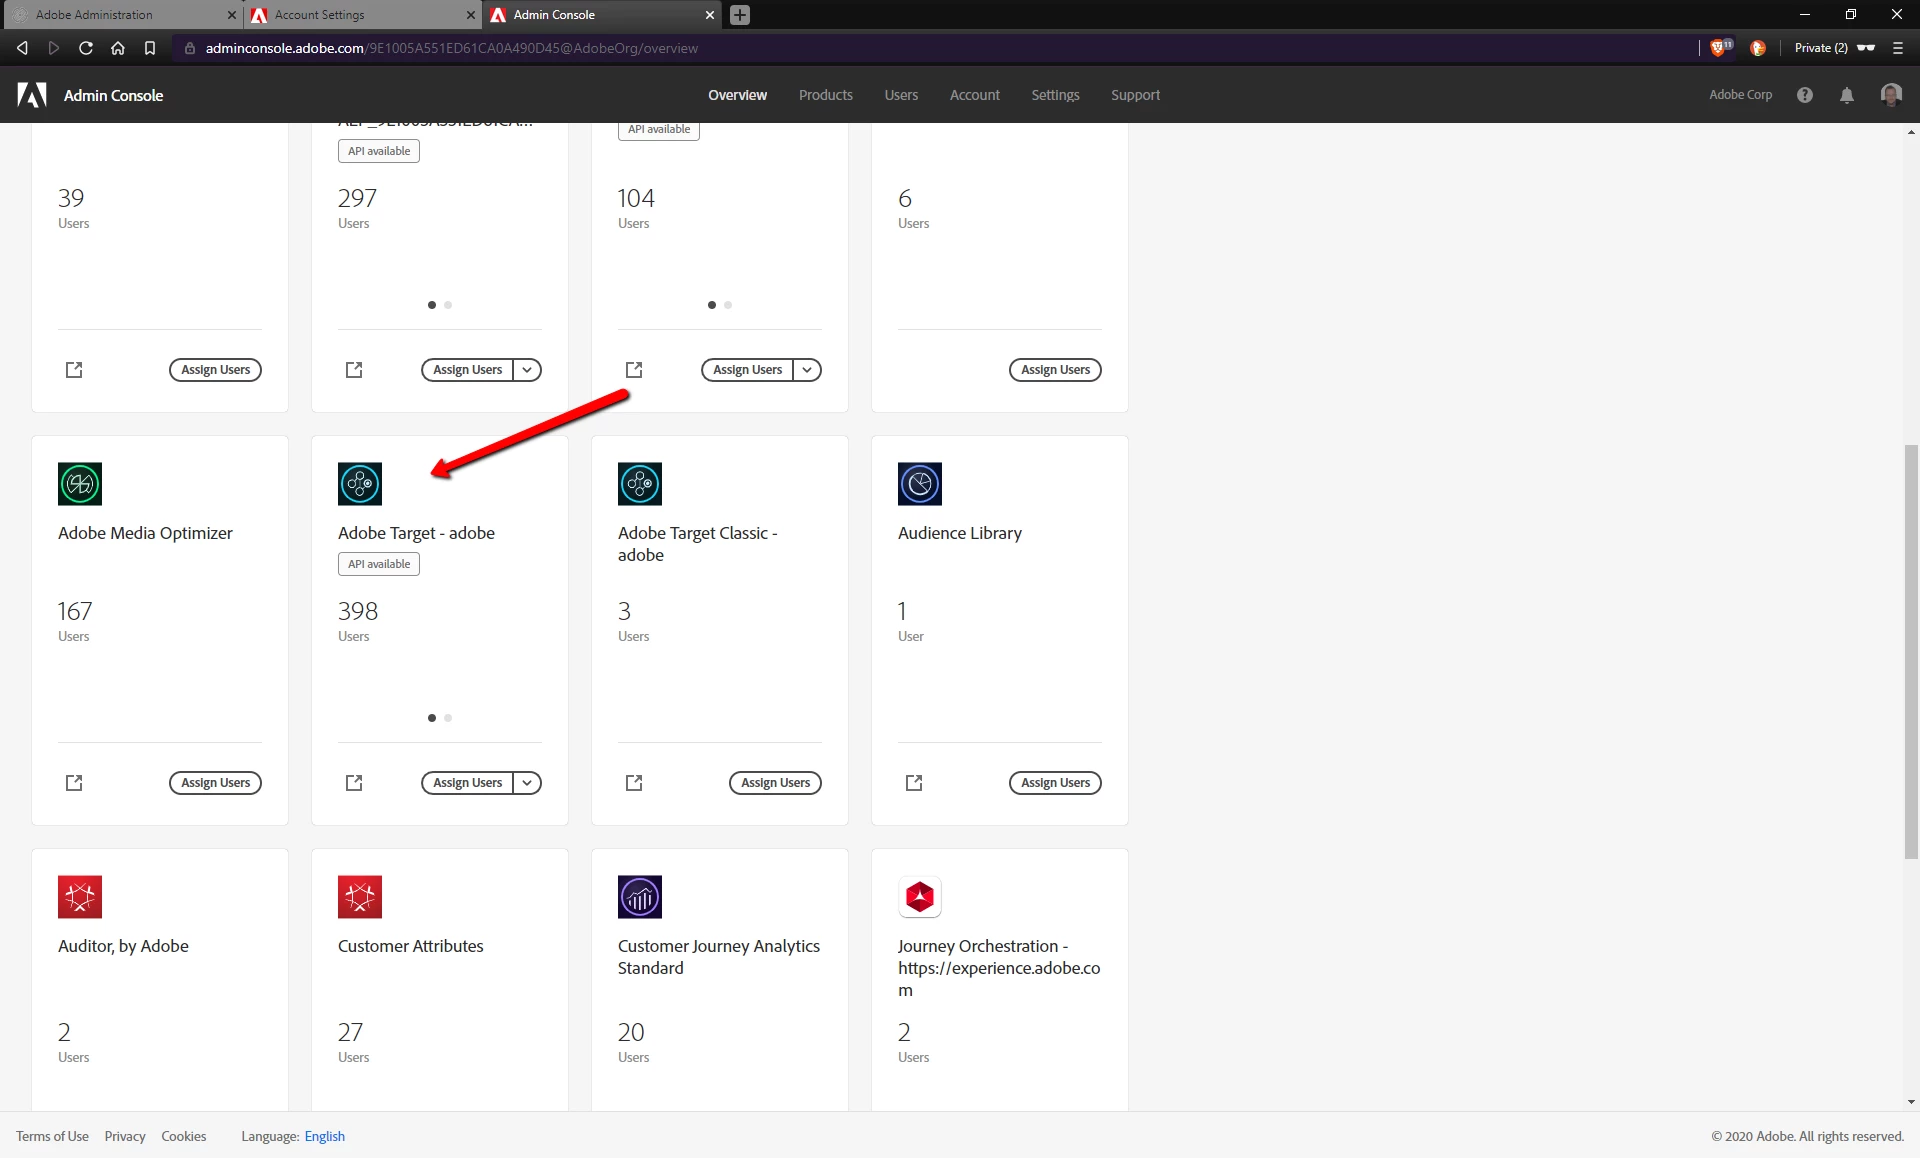Screen dimensions: 1920x1158
Task: Go to the Products tab
Action: [825, 95]
